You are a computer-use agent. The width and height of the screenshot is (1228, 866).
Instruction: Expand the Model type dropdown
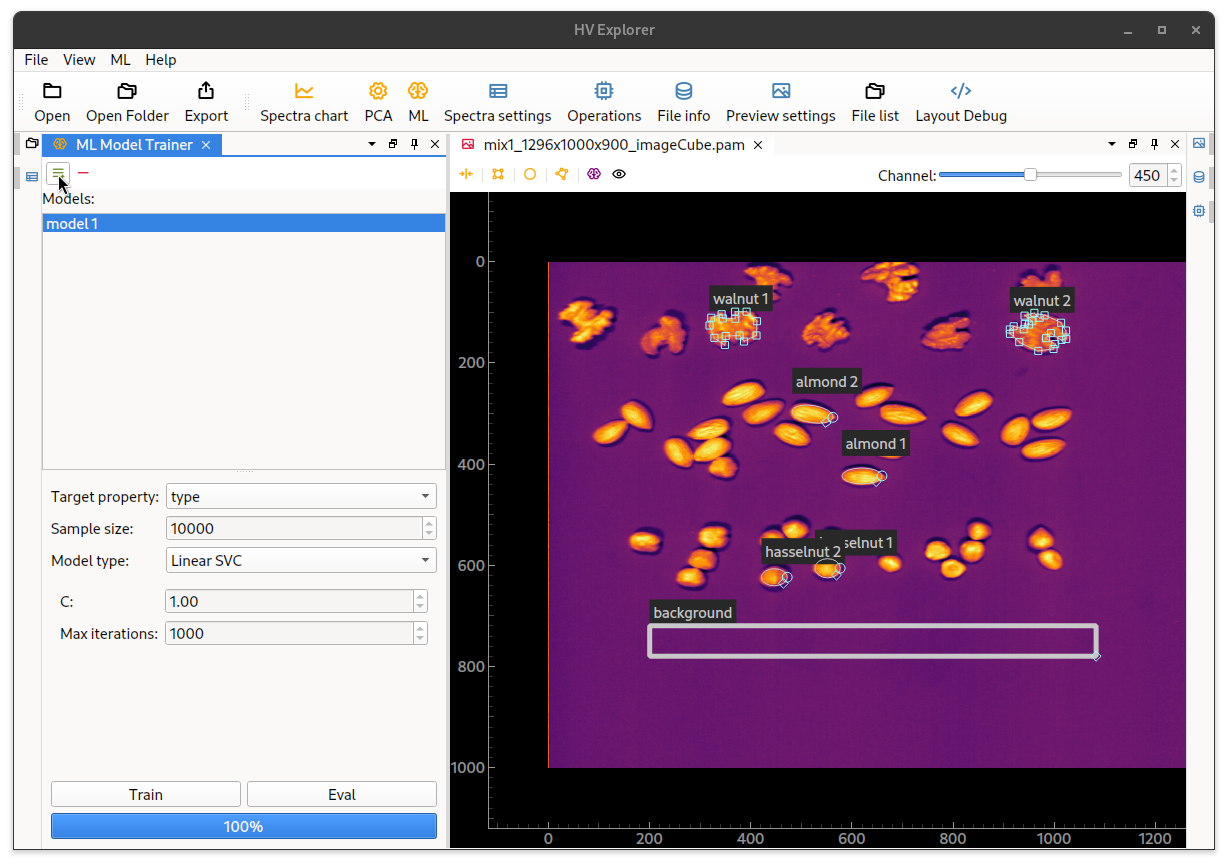point(426,561)
